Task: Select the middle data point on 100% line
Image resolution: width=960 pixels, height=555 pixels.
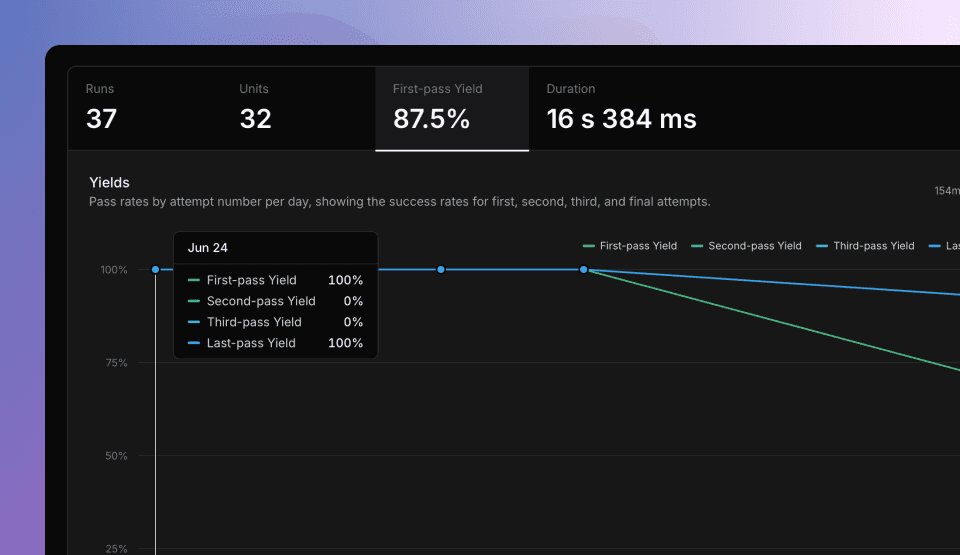Action: click(x=441, y=269)
